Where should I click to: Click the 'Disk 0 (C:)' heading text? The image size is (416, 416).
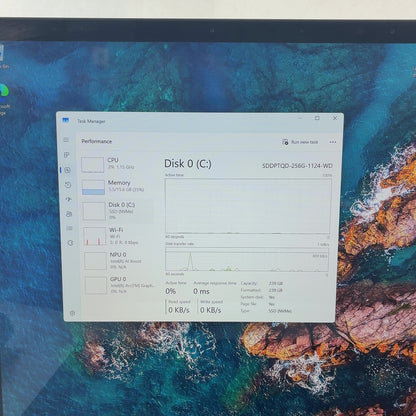coord(188,163)
